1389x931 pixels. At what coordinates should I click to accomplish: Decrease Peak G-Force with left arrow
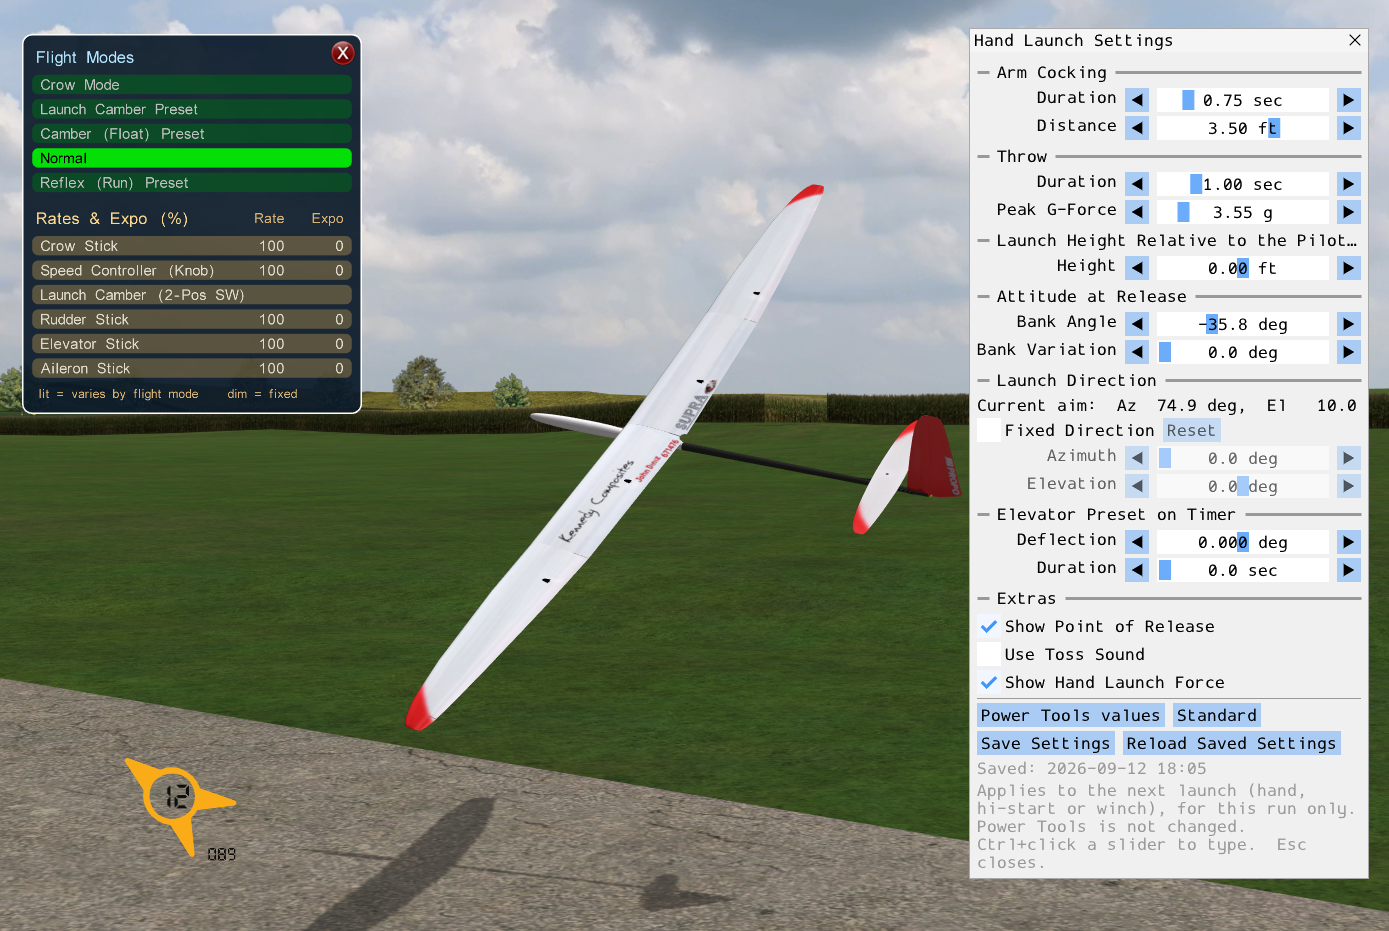click(1137, 212)
